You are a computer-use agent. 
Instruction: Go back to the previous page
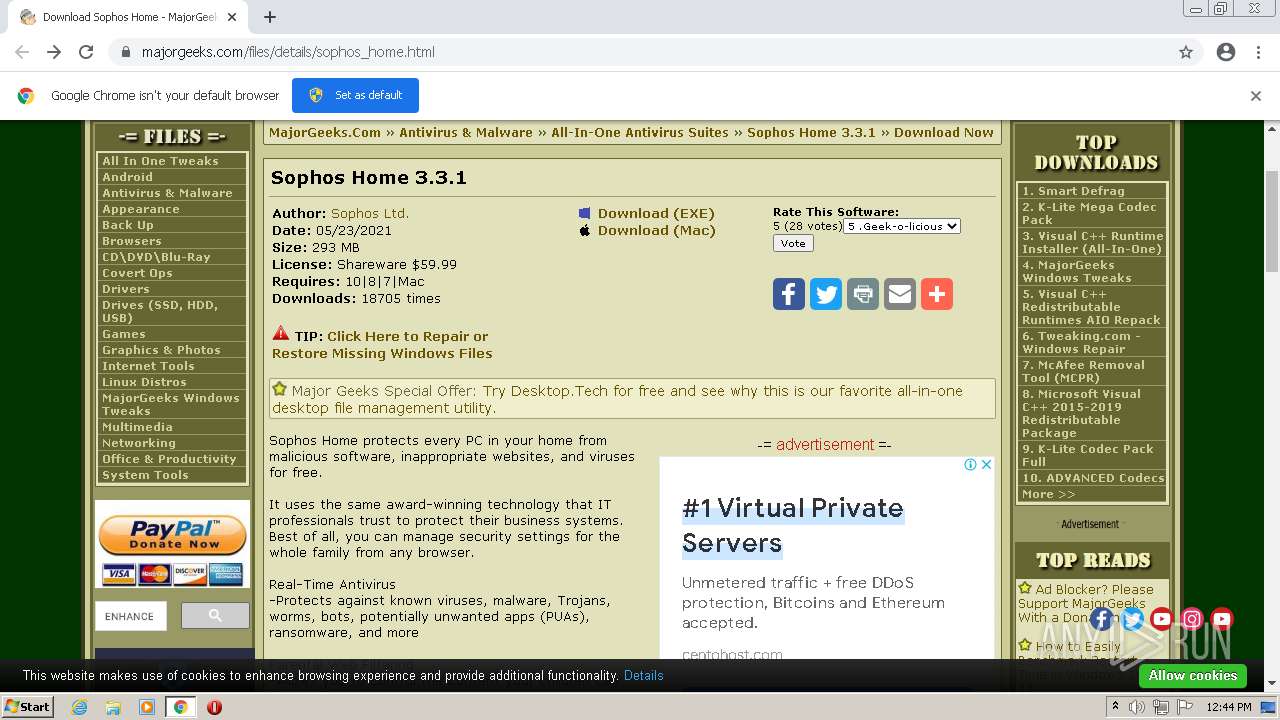22,52
